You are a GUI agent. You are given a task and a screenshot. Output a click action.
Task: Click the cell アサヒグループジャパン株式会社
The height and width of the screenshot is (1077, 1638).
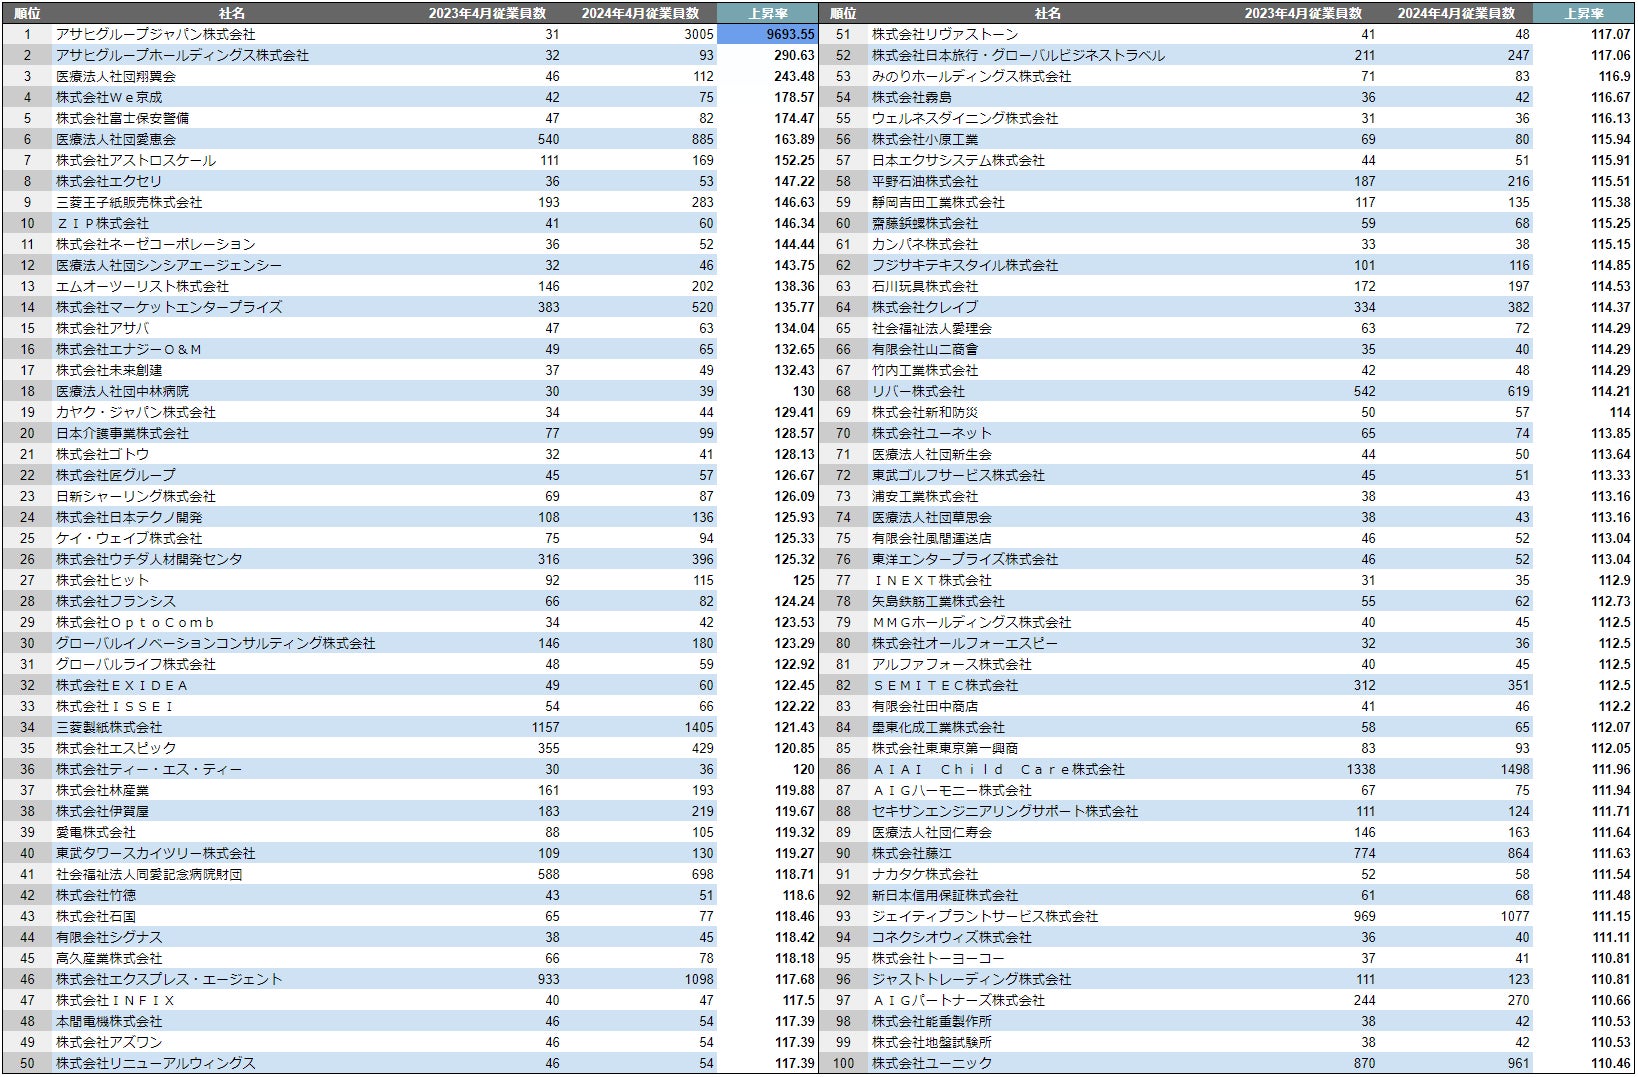coord(156,34)
